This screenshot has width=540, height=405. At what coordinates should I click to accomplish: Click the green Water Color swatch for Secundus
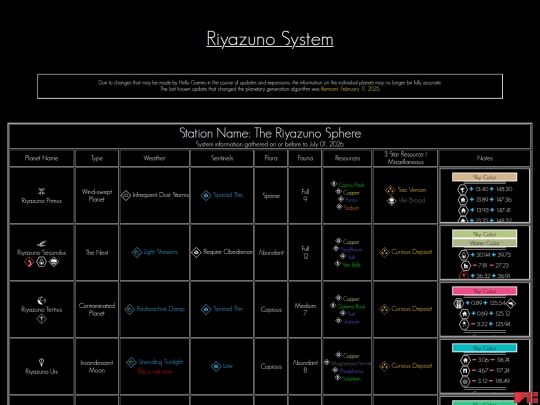[x=484, y=243]
